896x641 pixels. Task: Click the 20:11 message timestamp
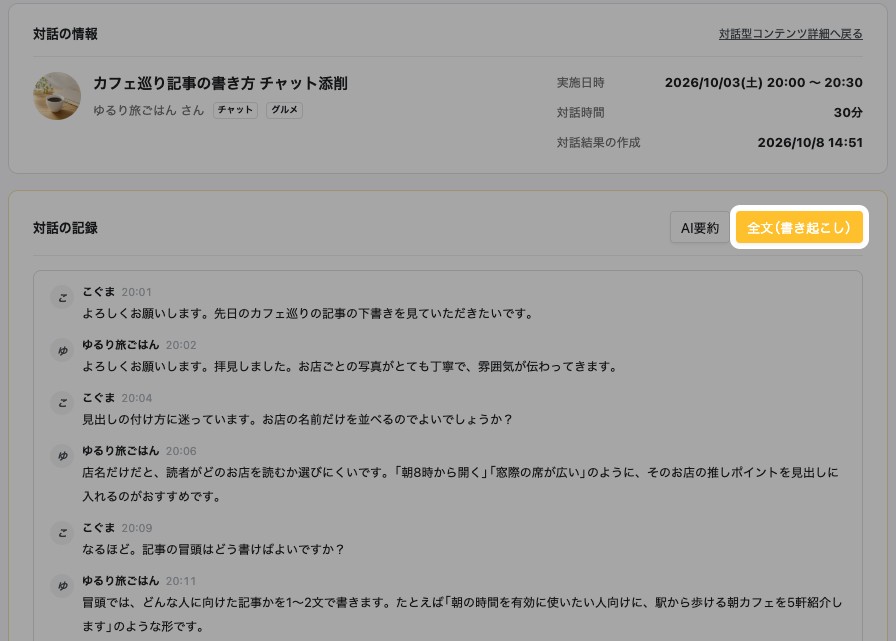[181, 581]
